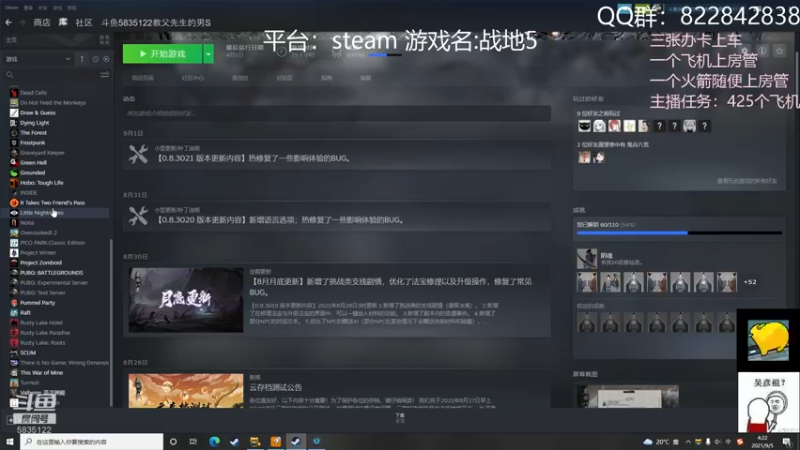This screenshot has height=450, width=800.
Task: Open the 社区中心 game link
Action: (x=193, y=78)
